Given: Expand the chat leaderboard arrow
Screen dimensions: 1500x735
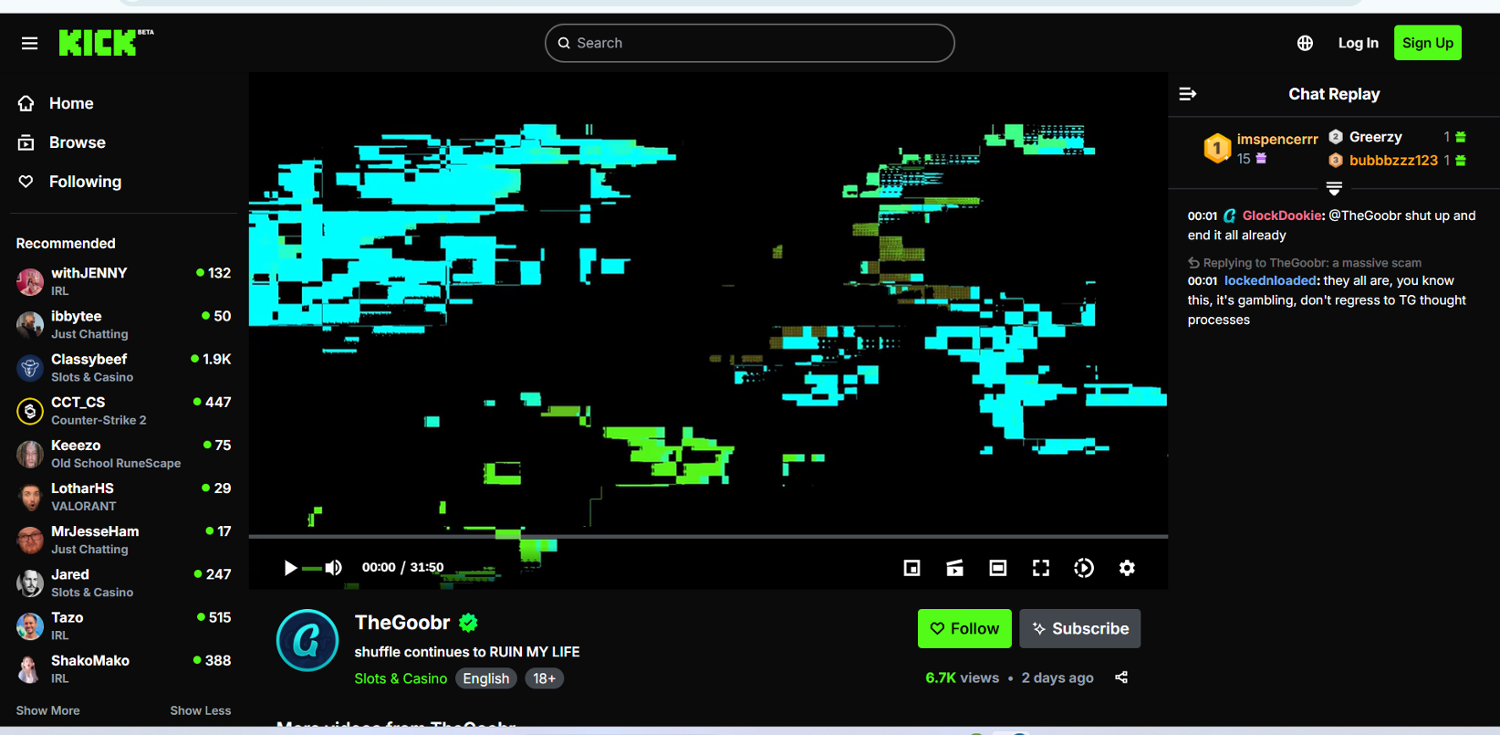Looking at the screenshot, I should 1333,188.
